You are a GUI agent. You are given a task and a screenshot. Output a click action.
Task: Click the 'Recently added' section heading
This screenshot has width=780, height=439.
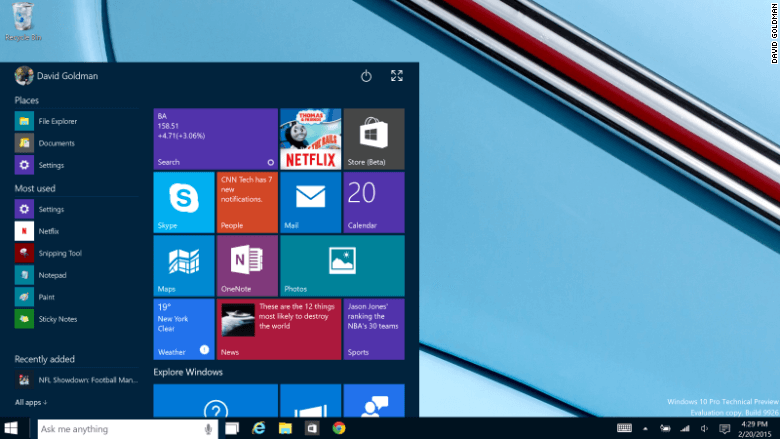[44, 359]
